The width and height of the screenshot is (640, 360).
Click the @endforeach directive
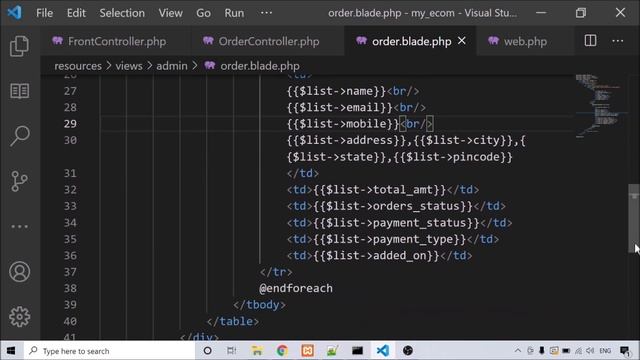point(296,288)
